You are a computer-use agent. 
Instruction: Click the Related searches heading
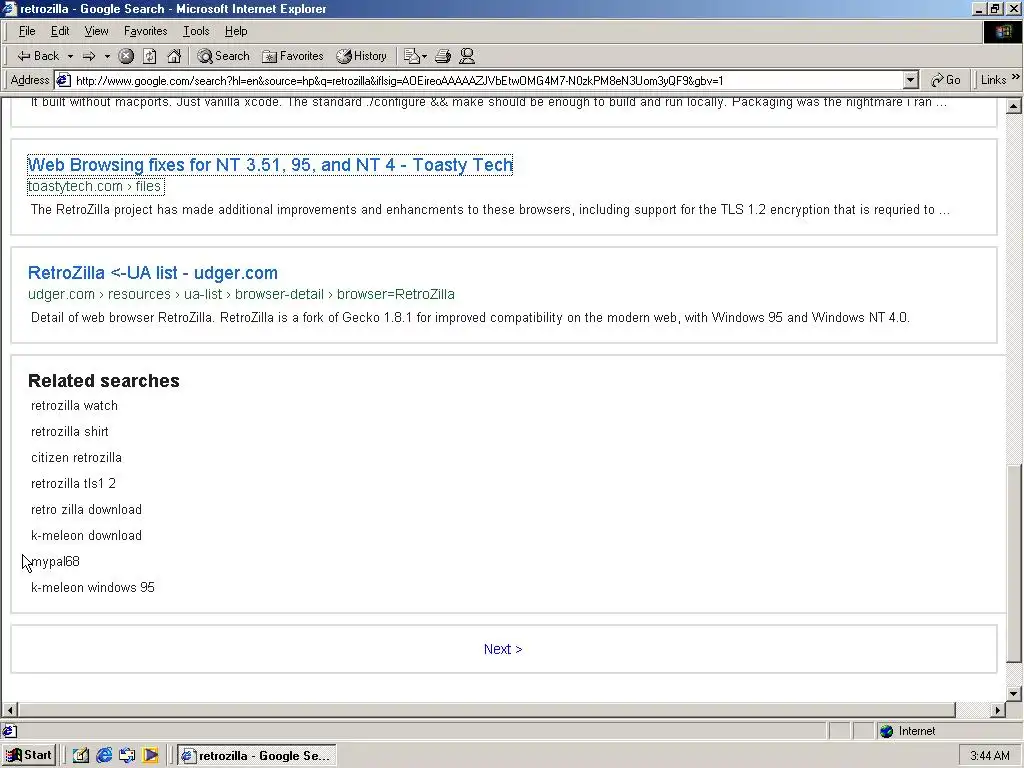[103, 381]
